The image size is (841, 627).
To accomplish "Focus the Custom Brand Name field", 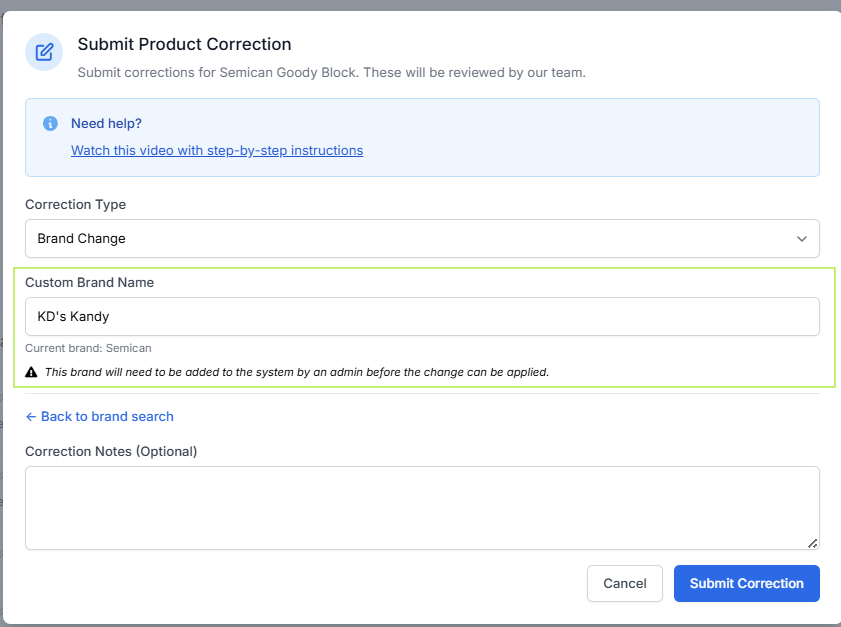I will (421, 316).
